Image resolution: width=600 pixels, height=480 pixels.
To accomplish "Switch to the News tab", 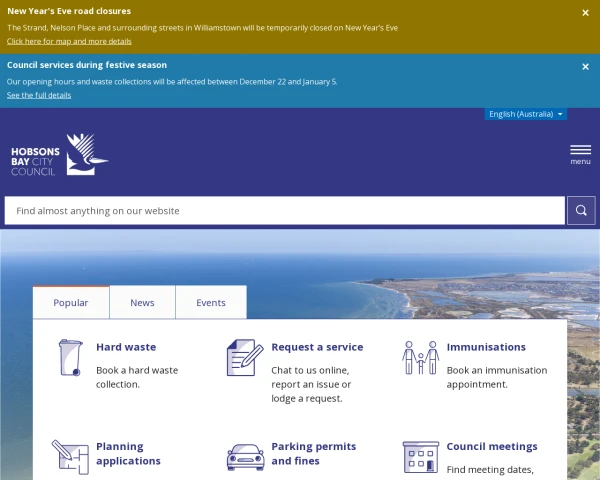I will click(142, 302).
